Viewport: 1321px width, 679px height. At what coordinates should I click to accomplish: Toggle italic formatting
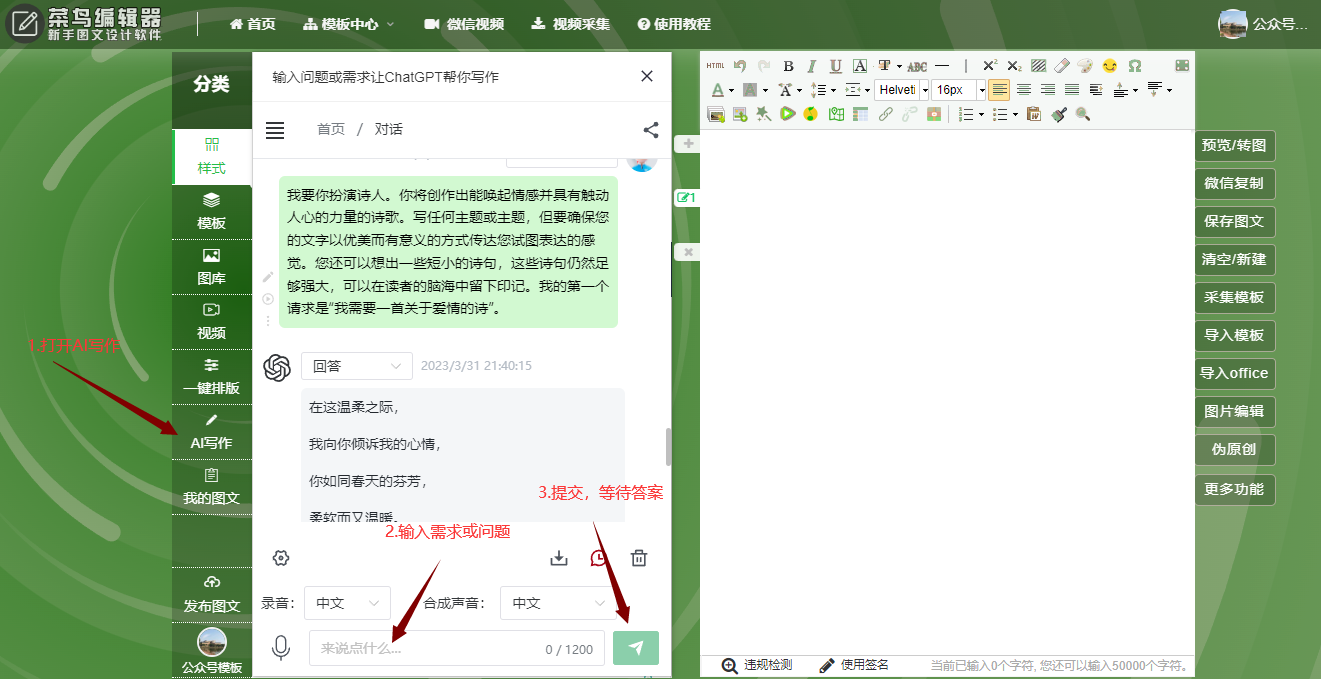pos(812,66)
